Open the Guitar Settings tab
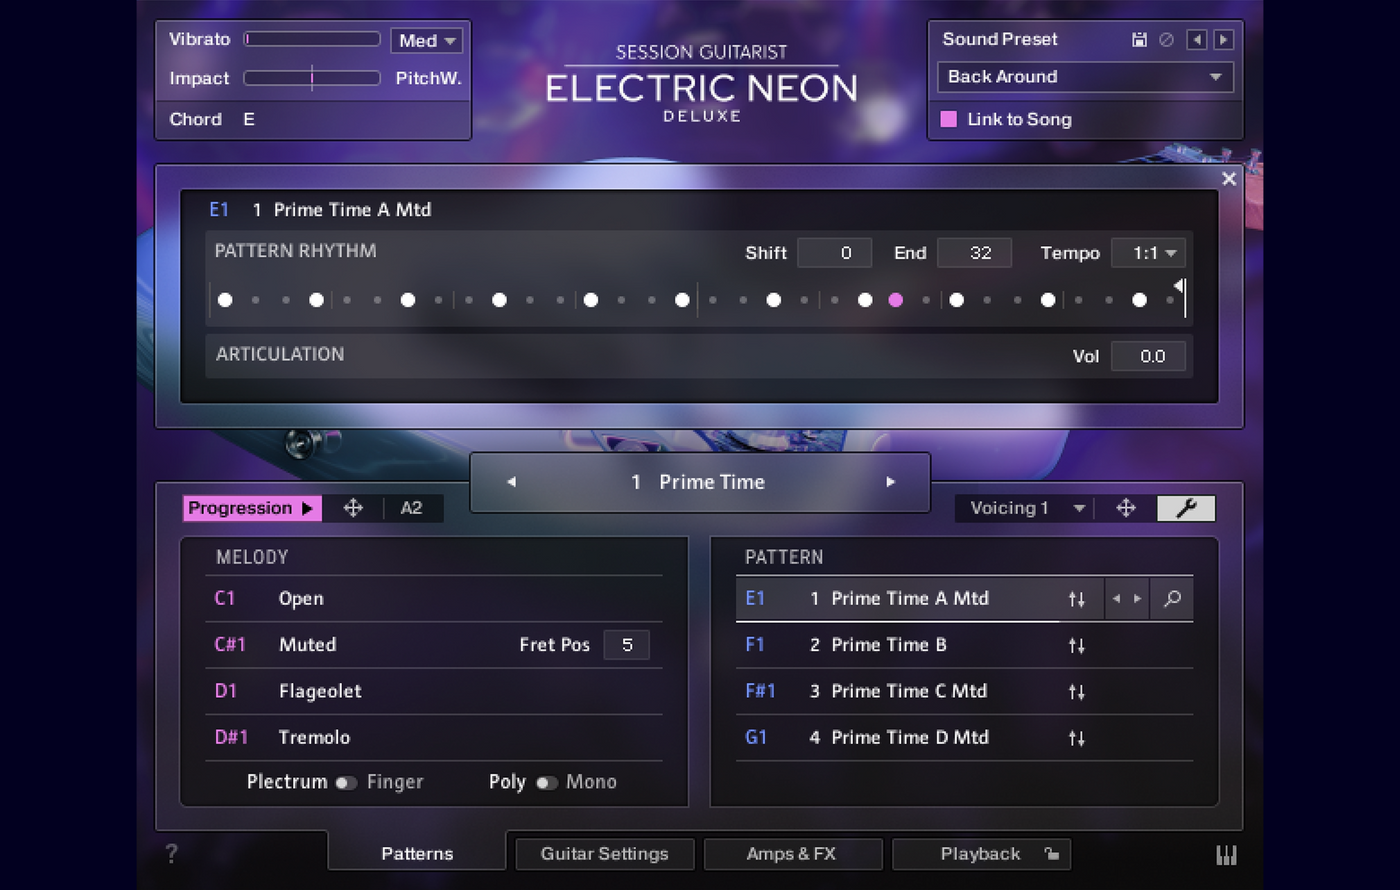 pos(604,854)
